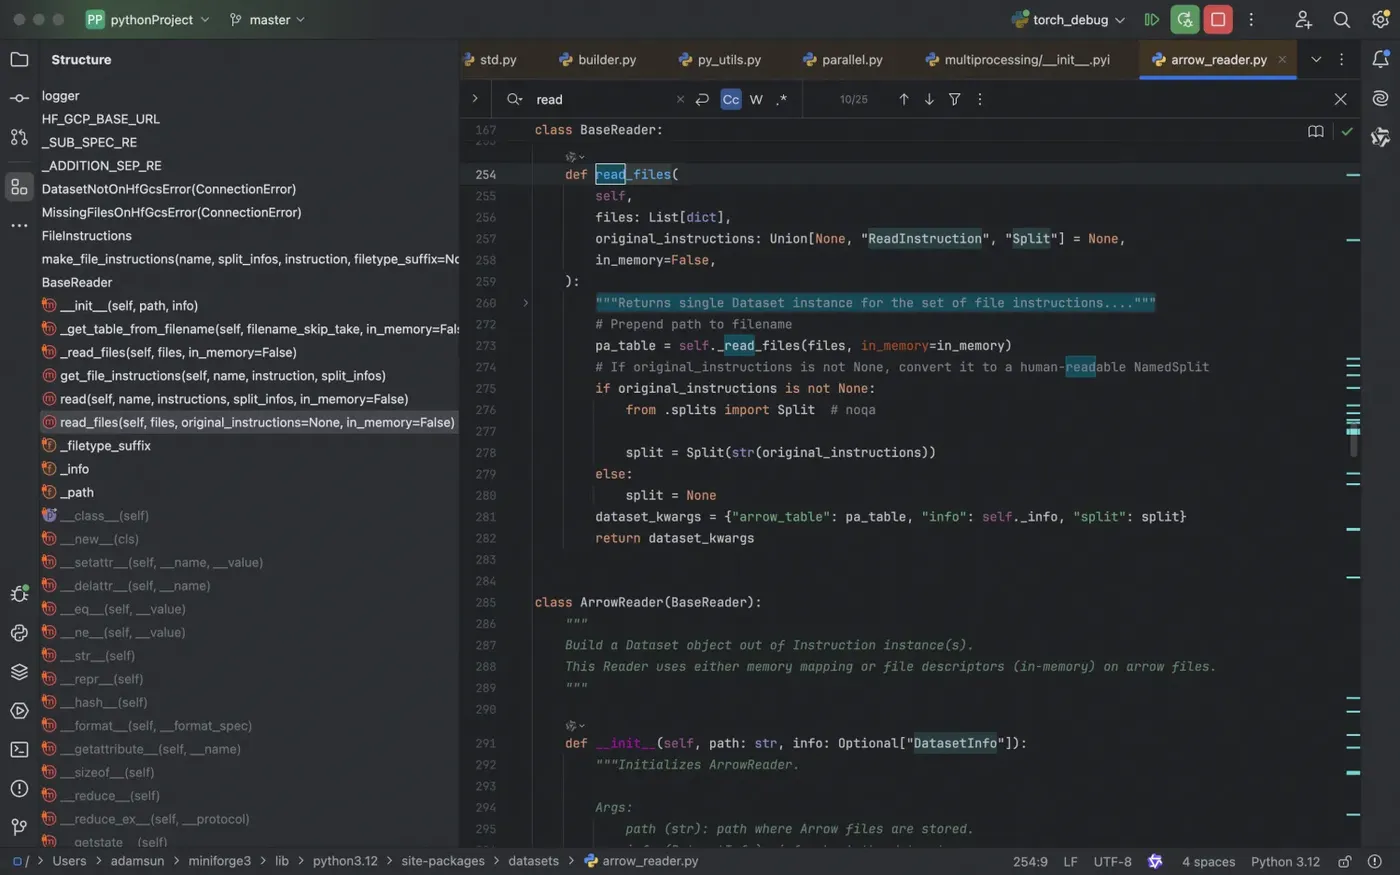Click the Python 3.12 interpreter widget
The width and height of the screenshot is (1400, 875).
point(1285,861)
